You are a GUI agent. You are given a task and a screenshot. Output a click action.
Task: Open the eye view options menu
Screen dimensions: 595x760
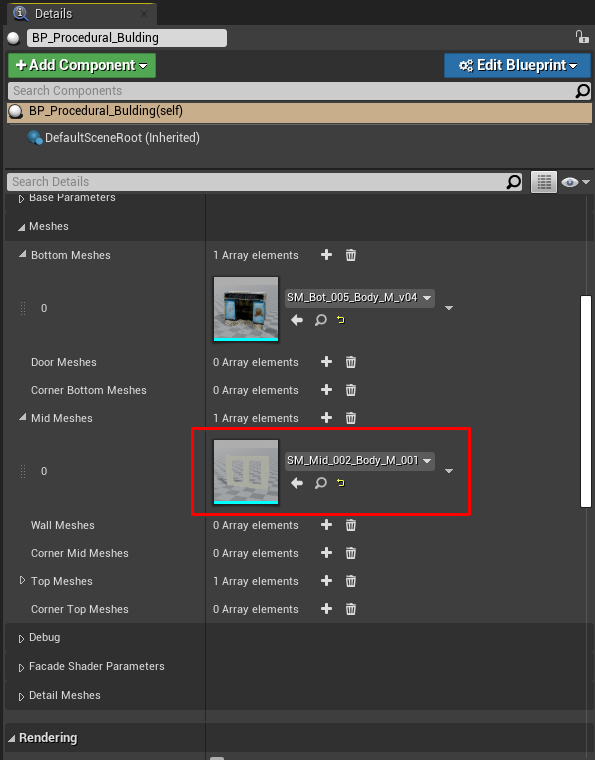tap(575, 182)
